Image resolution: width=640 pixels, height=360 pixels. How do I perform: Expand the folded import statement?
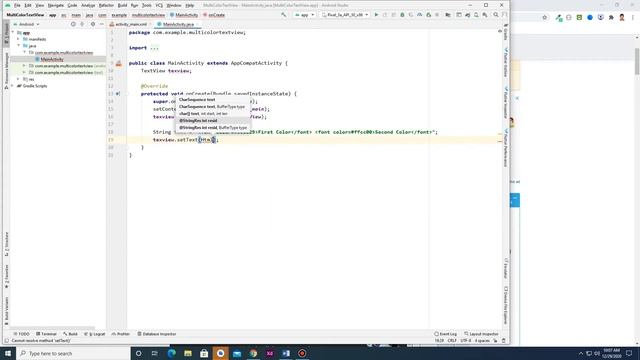tap(154, 48)
